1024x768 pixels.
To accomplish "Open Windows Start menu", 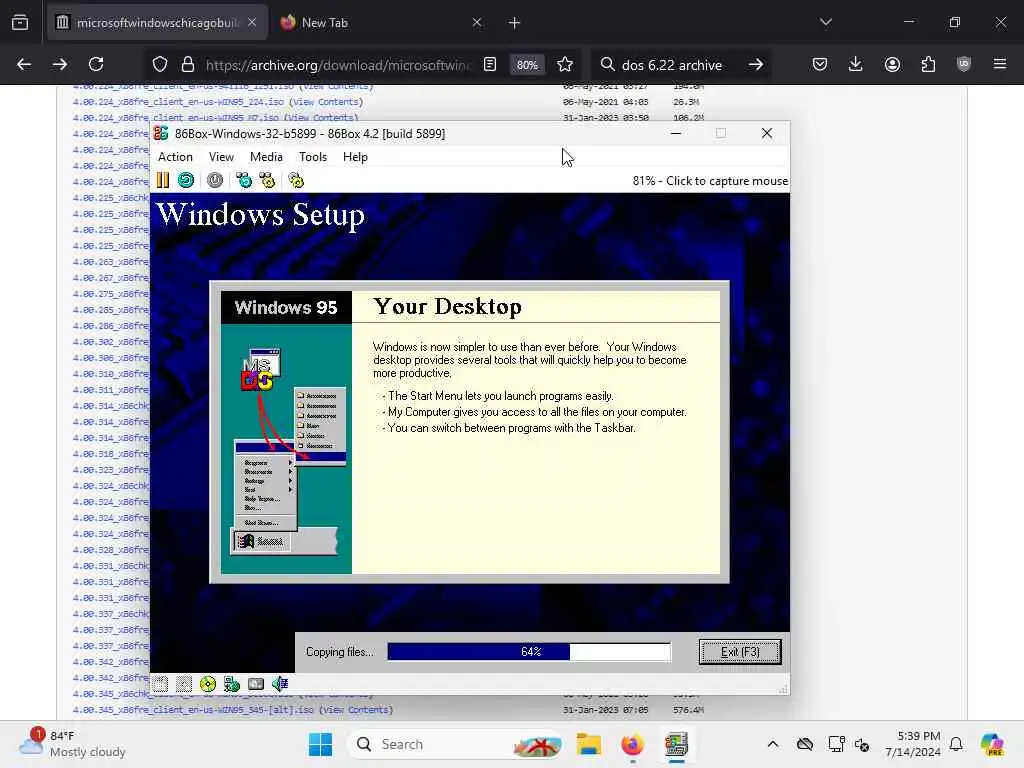I will 320,744.
